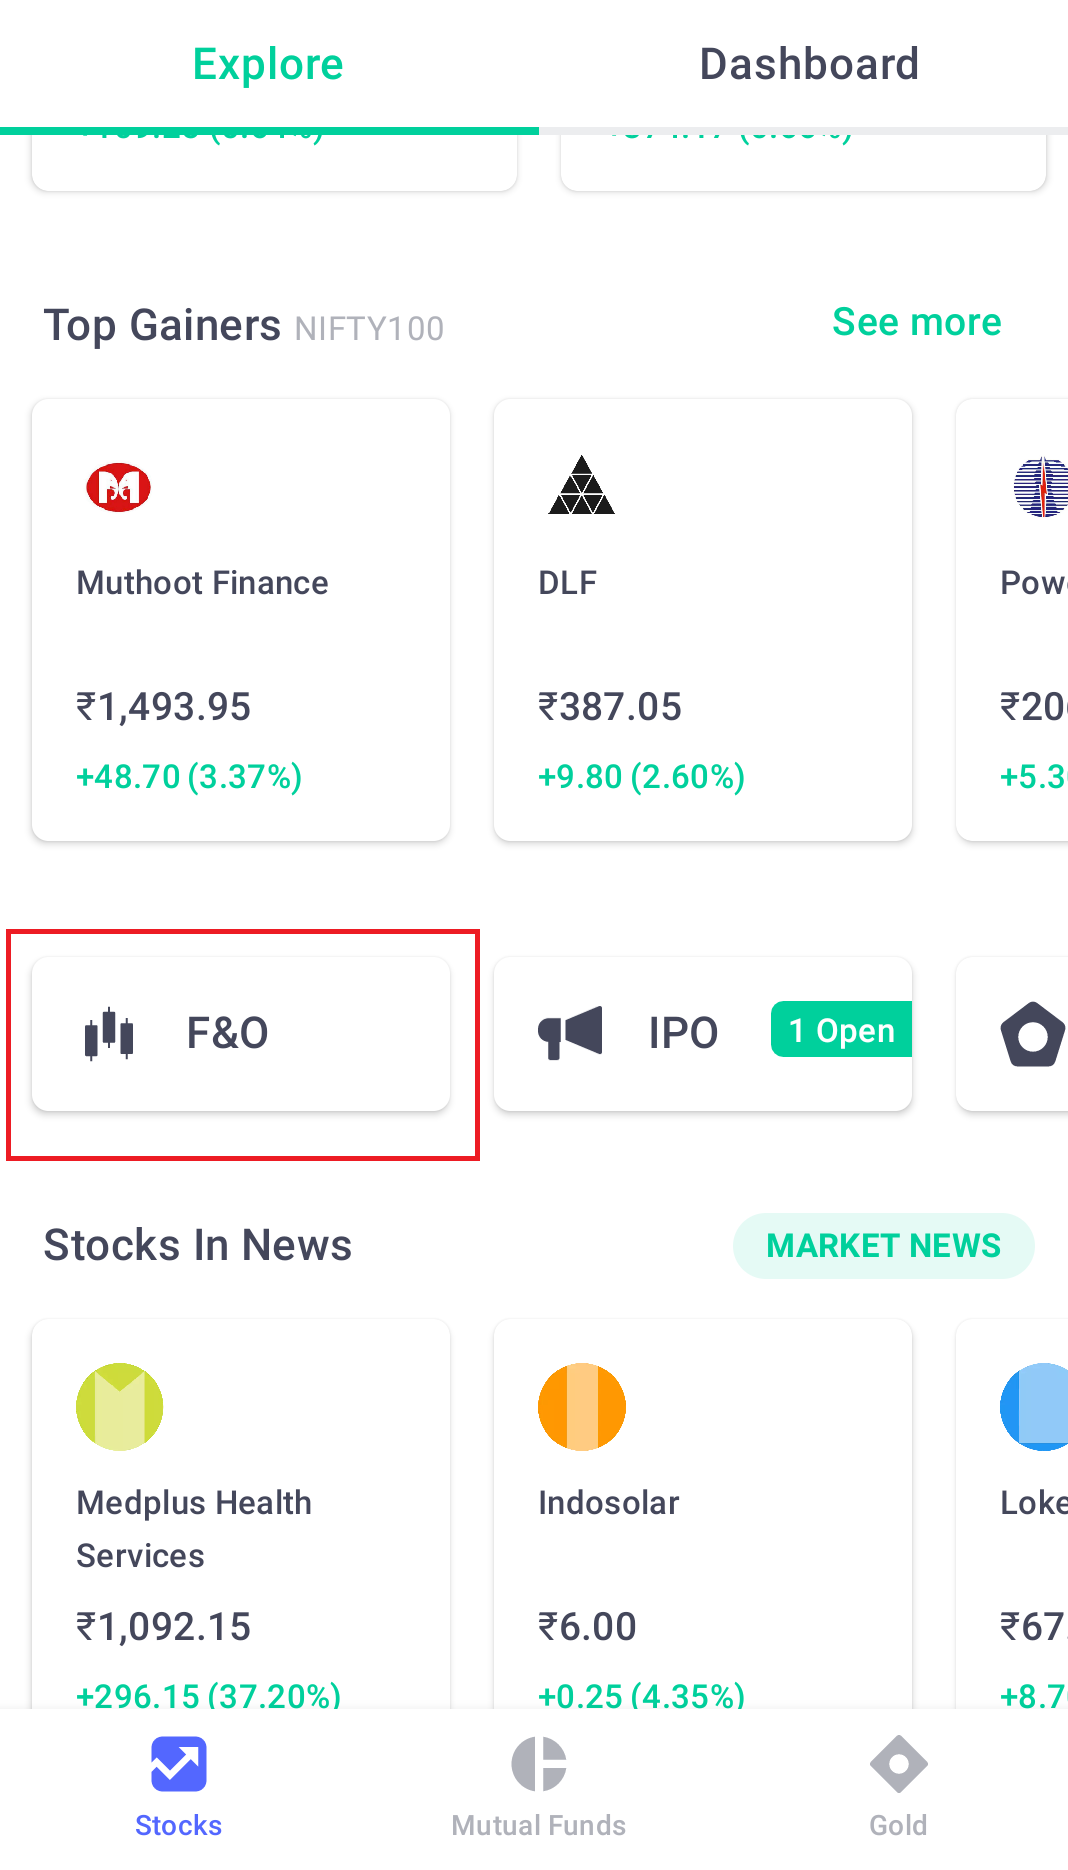Open the F&O card
This screenshot has height=1870, width=1068.
coord(241,1034)
